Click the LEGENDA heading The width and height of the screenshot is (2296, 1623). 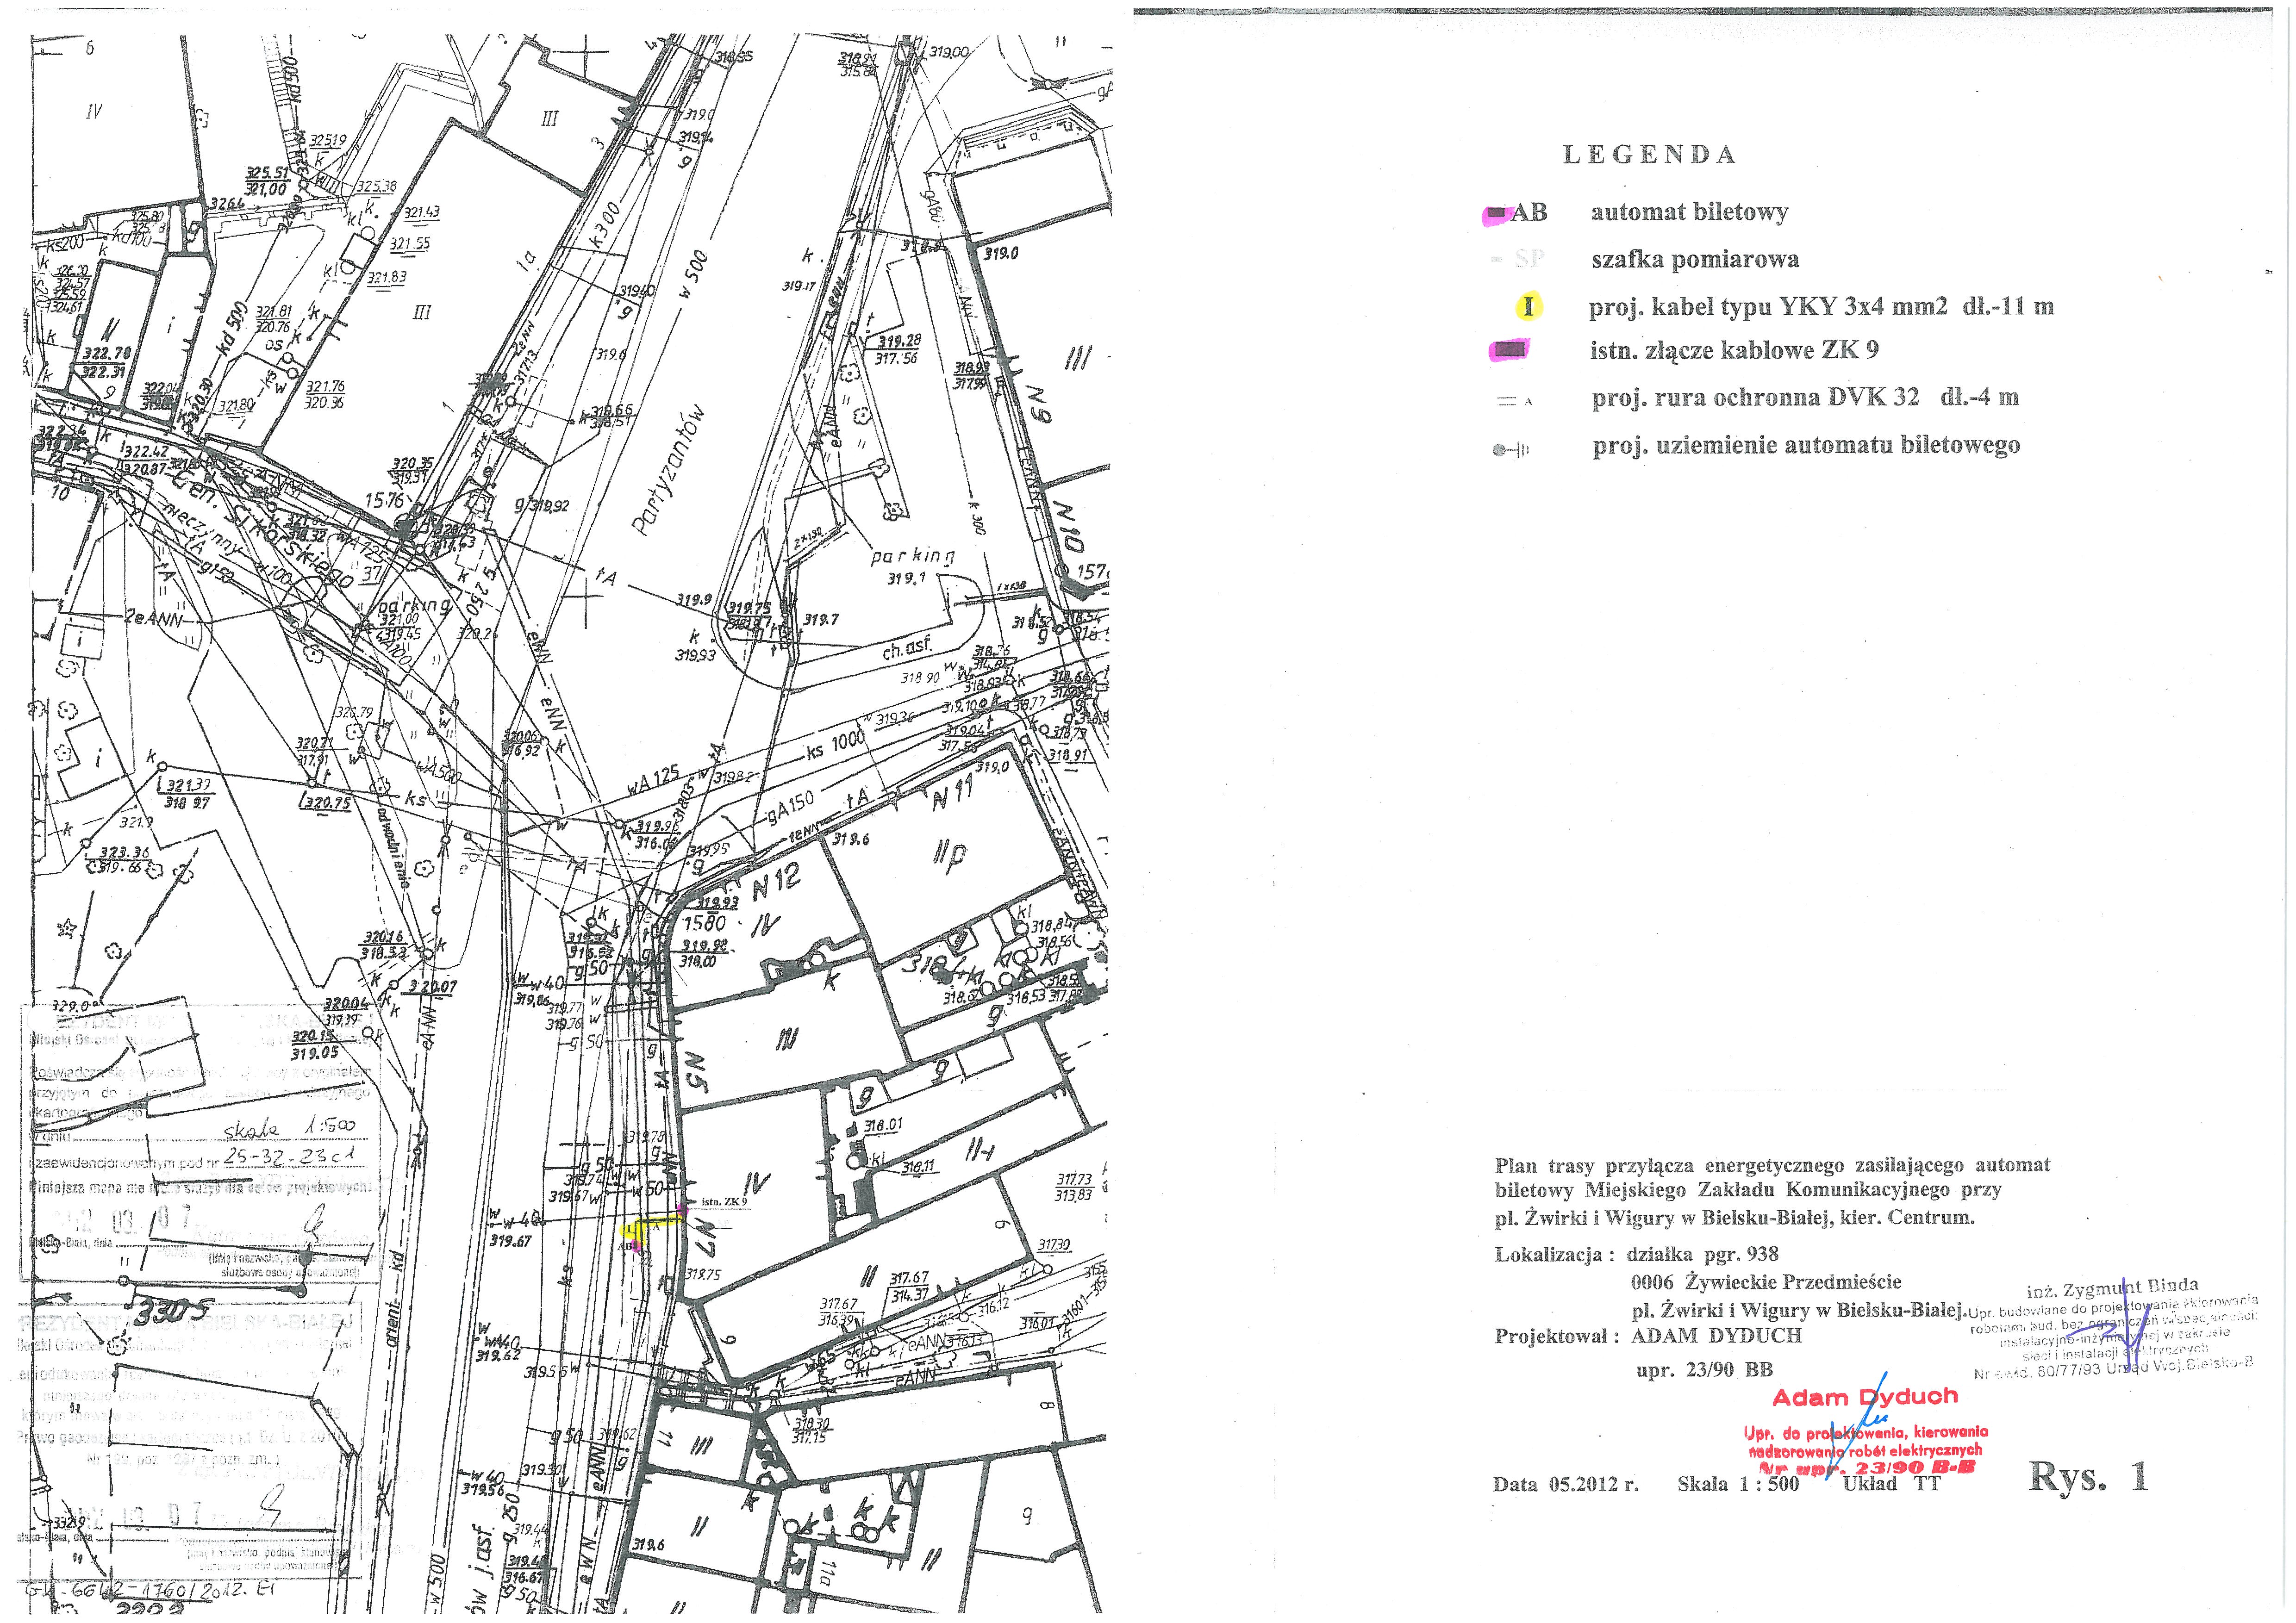coord(1649,155)
